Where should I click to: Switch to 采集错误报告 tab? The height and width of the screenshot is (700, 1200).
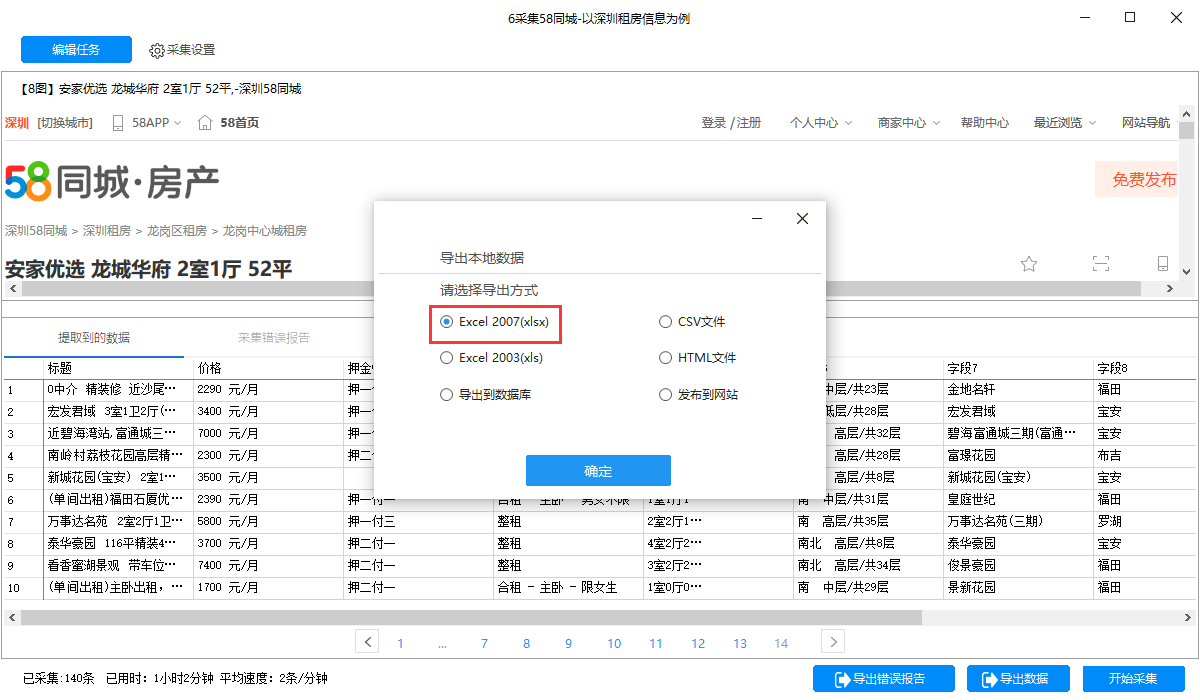coord(274,338)
